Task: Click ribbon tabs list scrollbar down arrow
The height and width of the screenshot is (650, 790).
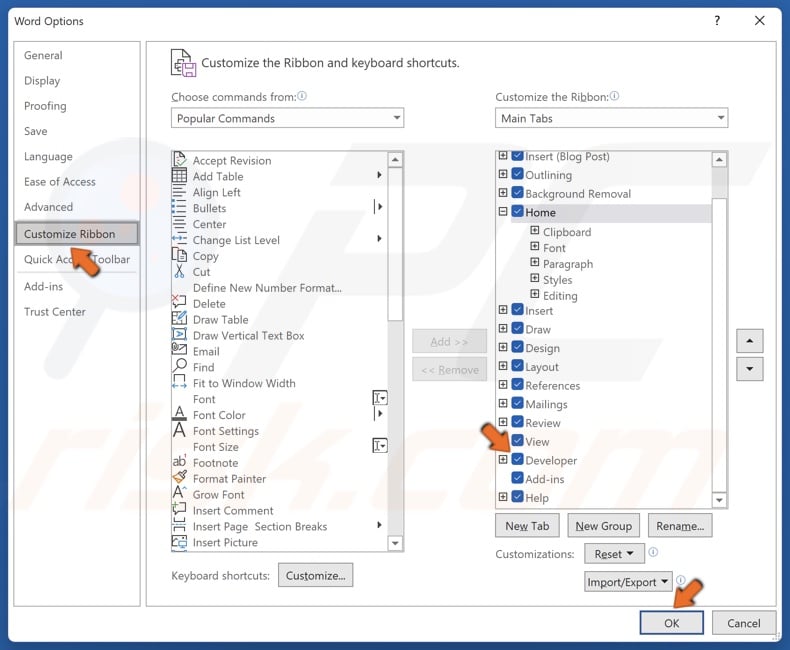Action: pos(719,499)
